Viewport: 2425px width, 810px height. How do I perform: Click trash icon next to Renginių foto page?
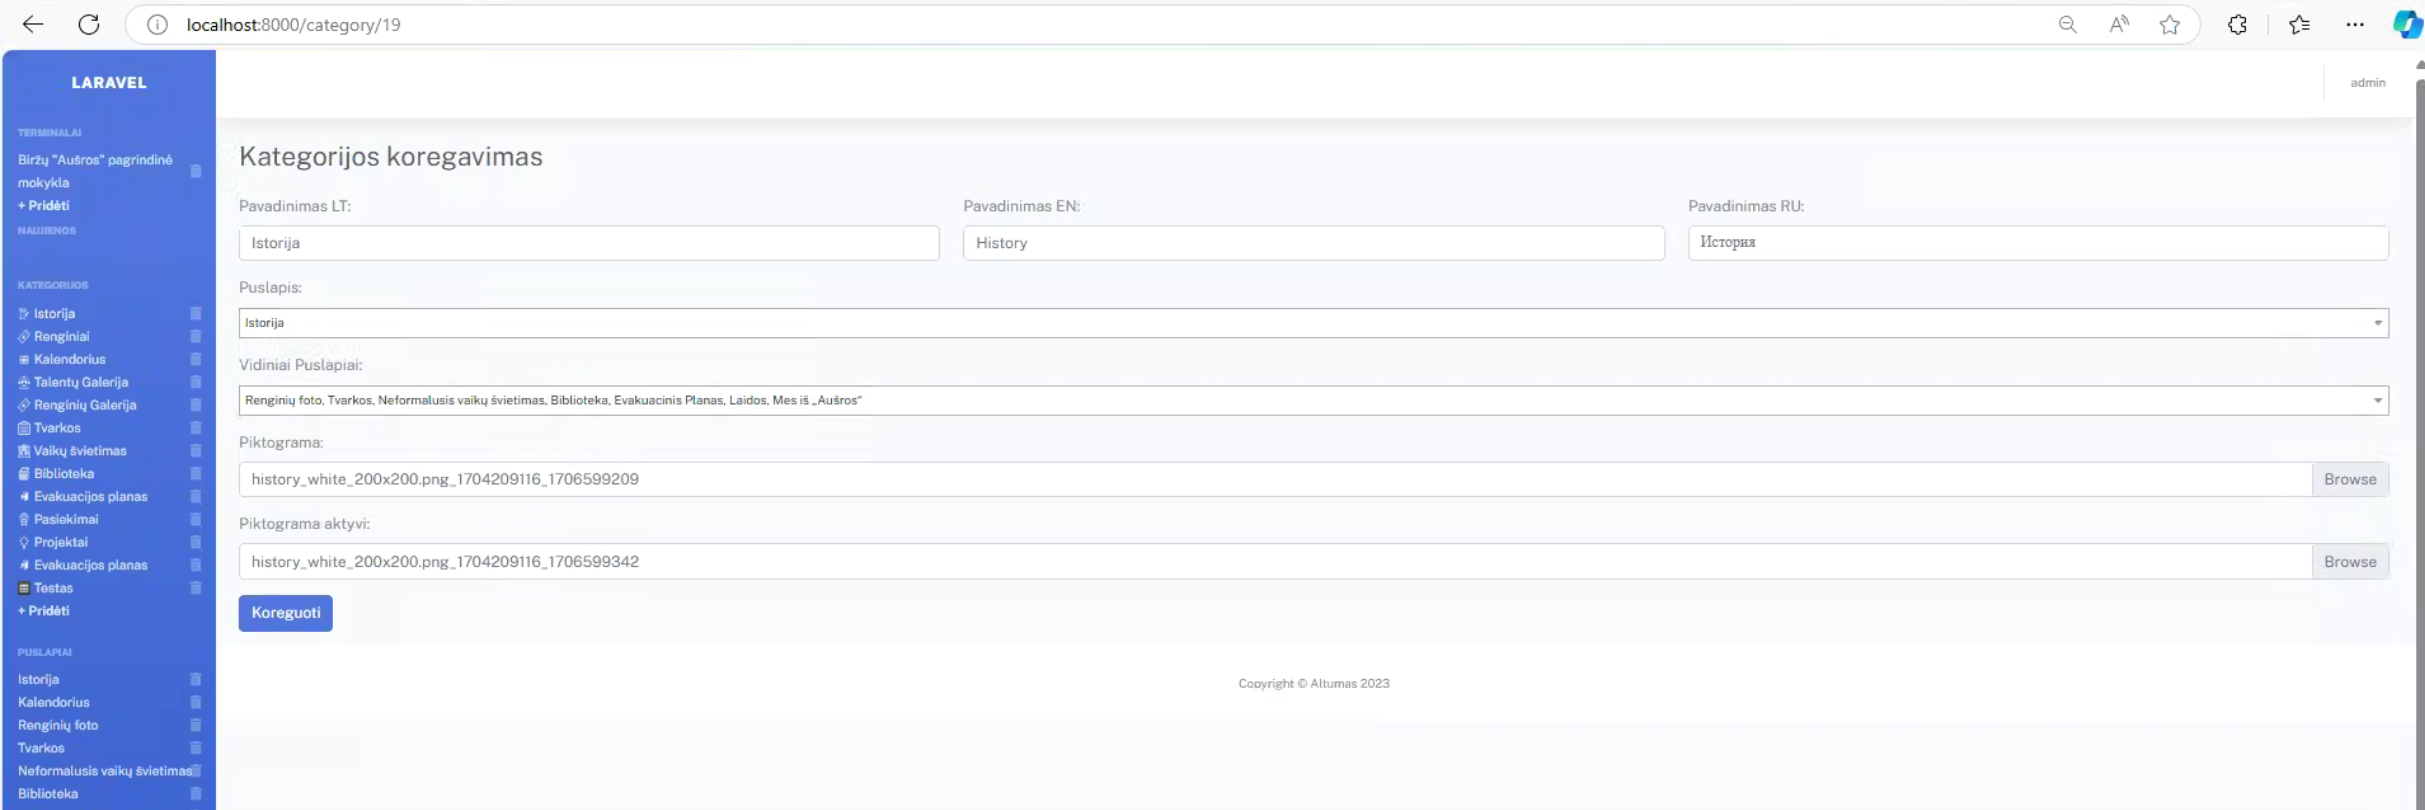pos(196,726)
